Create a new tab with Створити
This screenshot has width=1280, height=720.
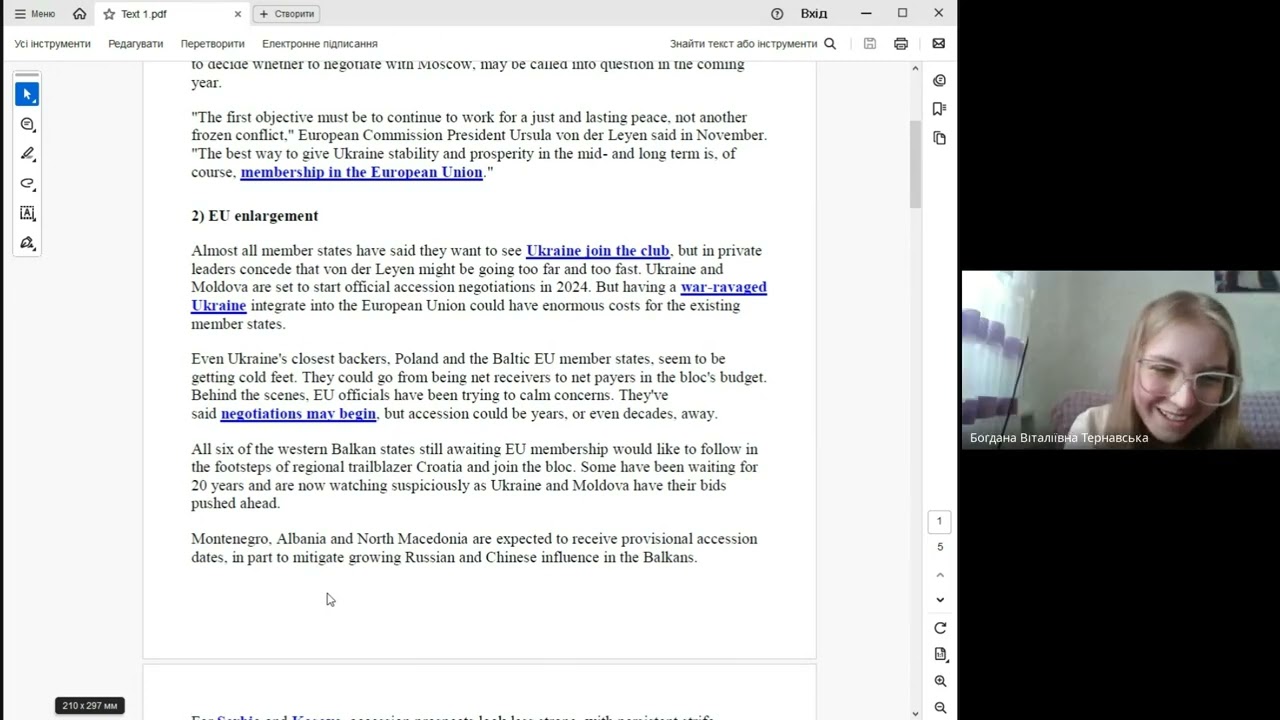pos(287,14)
